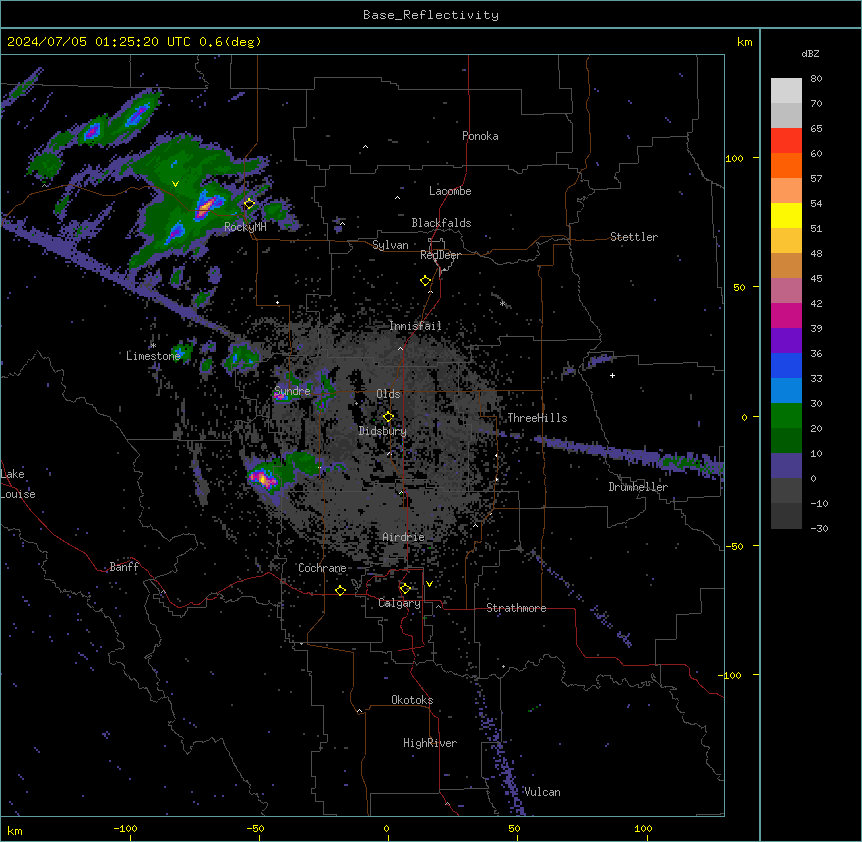862x842 pixels.
Task: Click the -30 value in the dBZ legend
Action: (x=819, y=529)
